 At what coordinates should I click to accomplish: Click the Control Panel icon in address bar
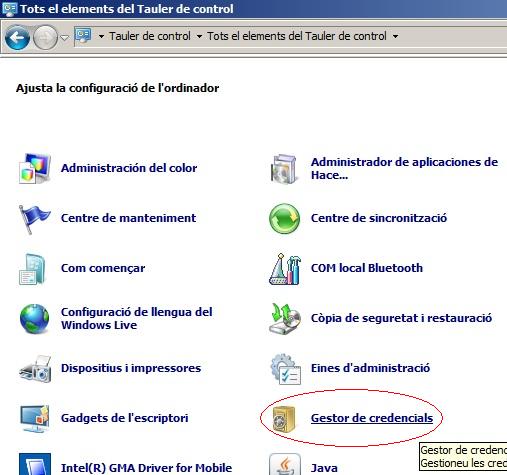pos(83,36)
